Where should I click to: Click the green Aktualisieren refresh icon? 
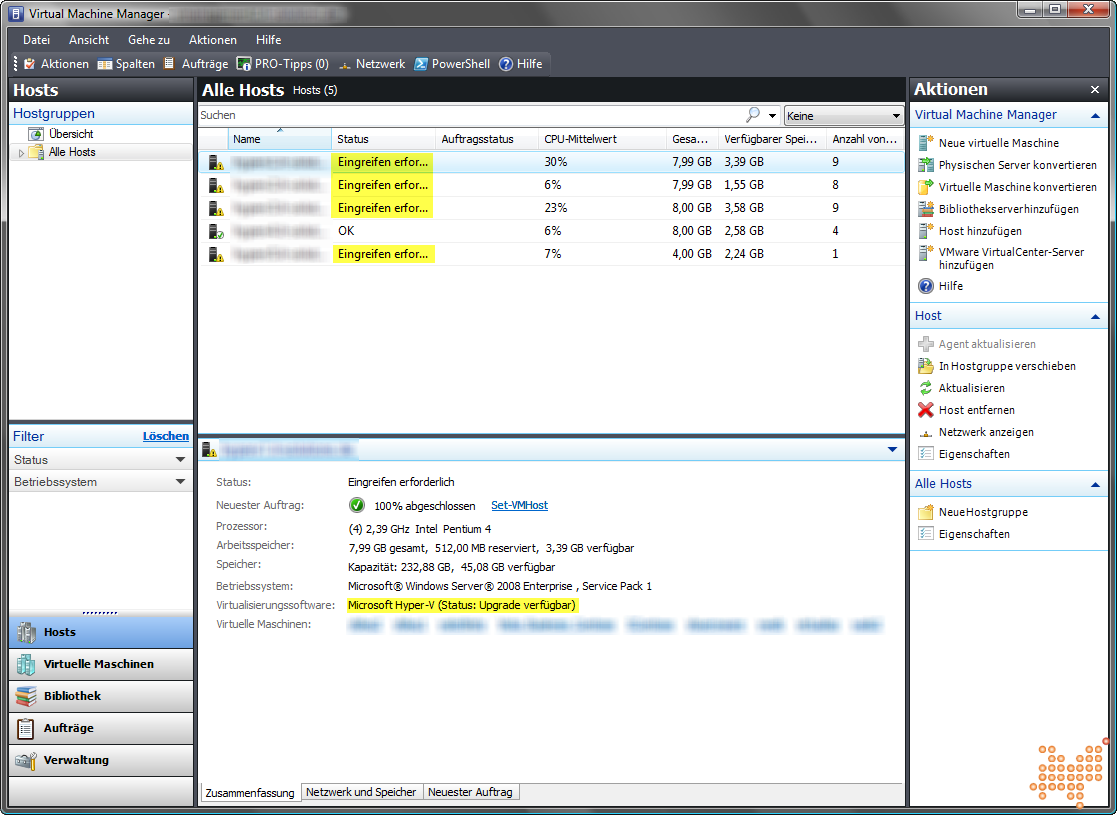pos(925,388)
